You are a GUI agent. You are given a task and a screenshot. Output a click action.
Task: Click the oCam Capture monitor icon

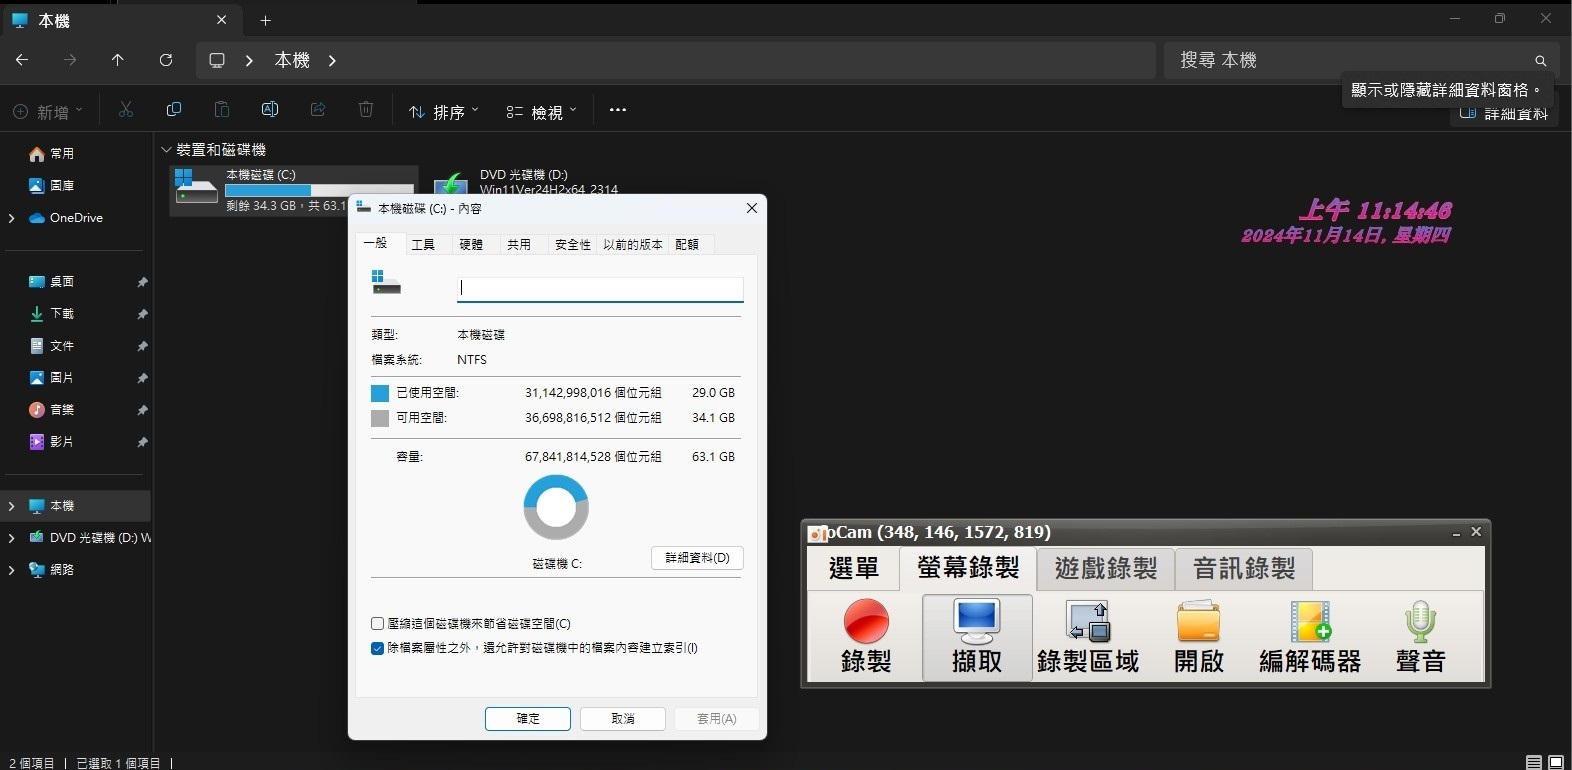[x=976, y=623]
